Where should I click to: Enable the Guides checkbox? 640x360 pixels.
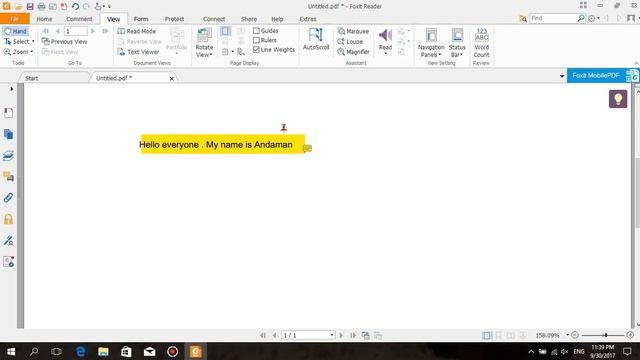256,31
